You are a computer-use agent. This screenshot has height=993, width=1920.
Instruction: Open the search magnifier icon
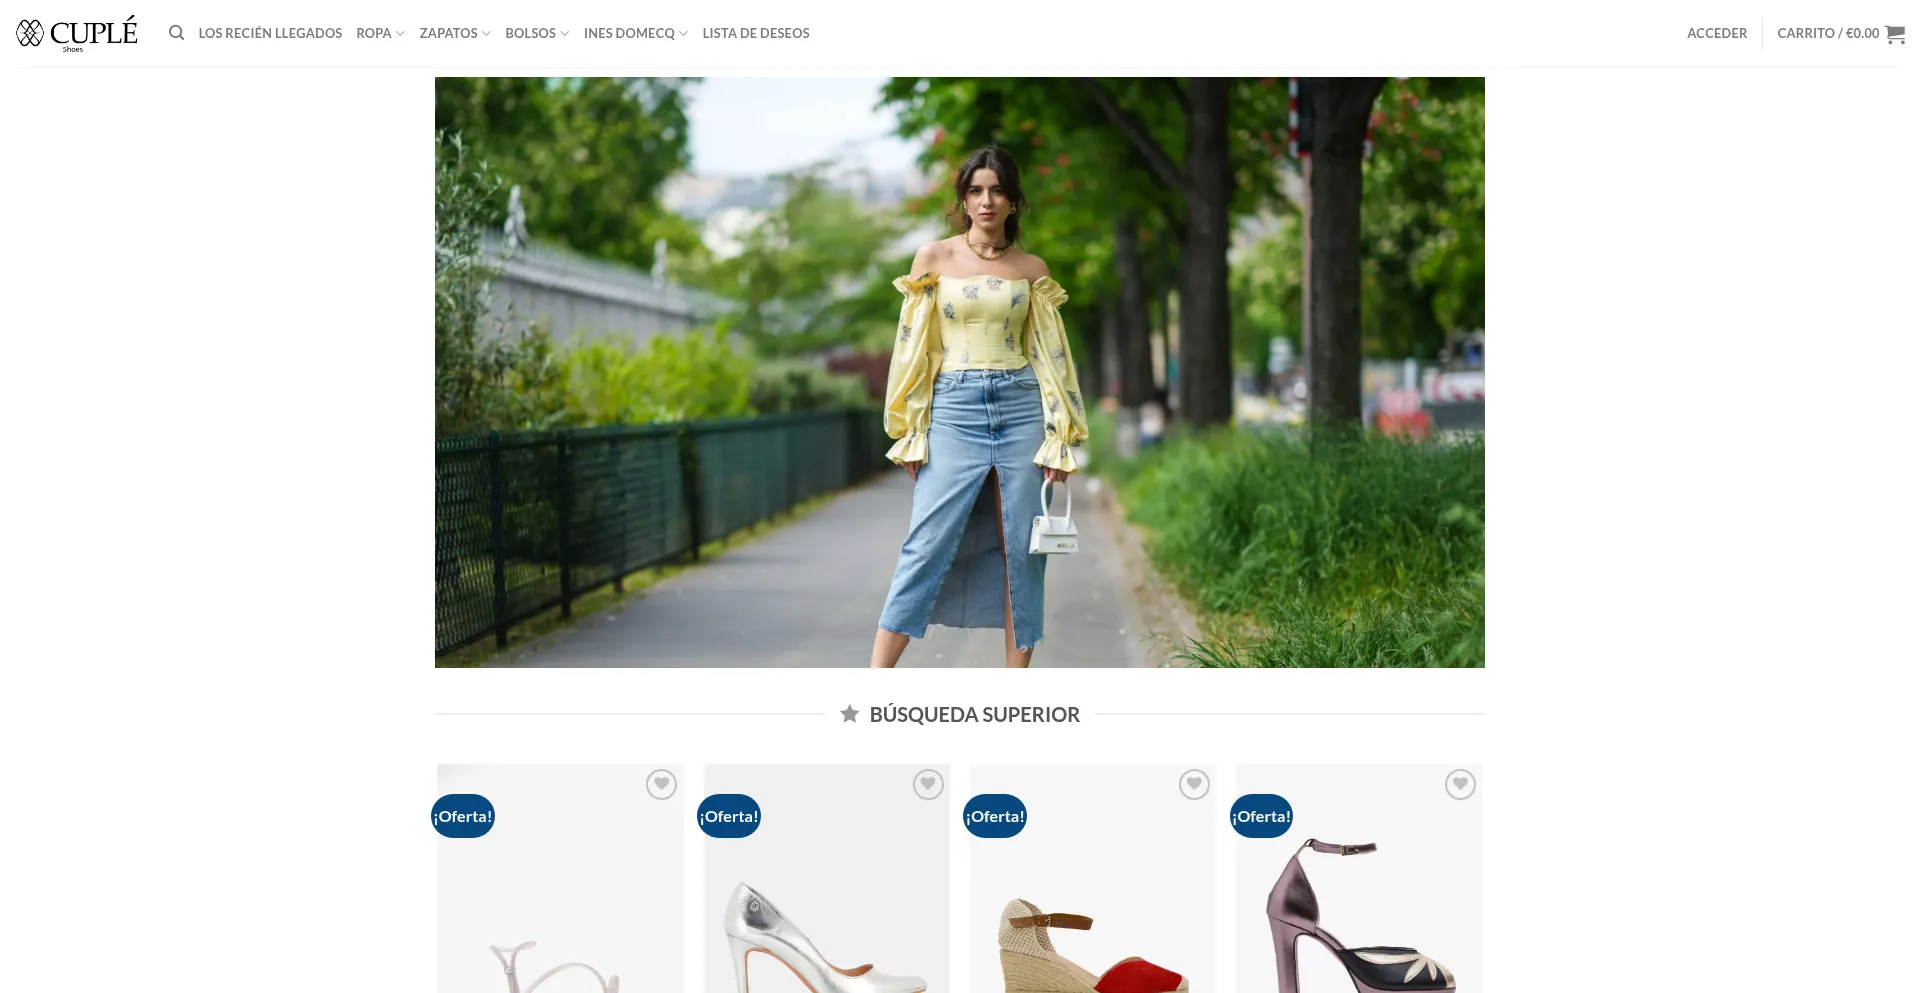point(176,33)
